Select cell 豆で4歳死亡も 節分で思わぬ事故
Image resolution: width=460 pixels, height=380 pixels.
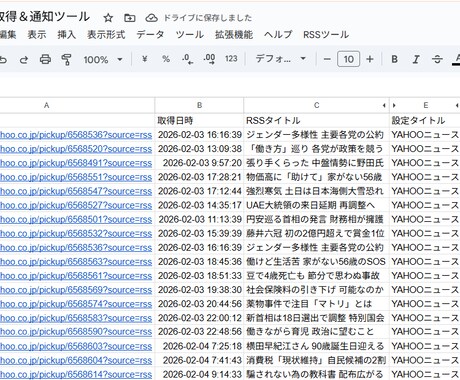tap(316, 276)
